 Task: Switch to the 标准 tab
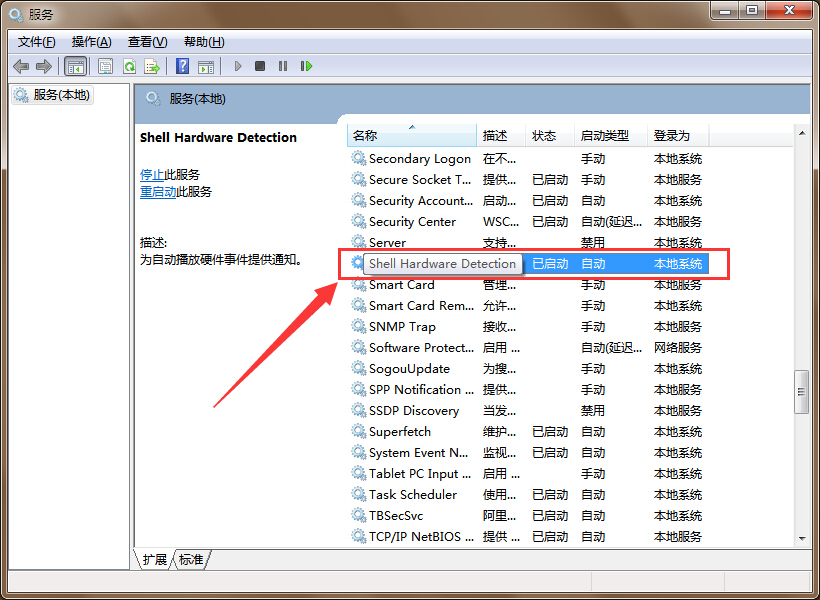pos(191,560)
